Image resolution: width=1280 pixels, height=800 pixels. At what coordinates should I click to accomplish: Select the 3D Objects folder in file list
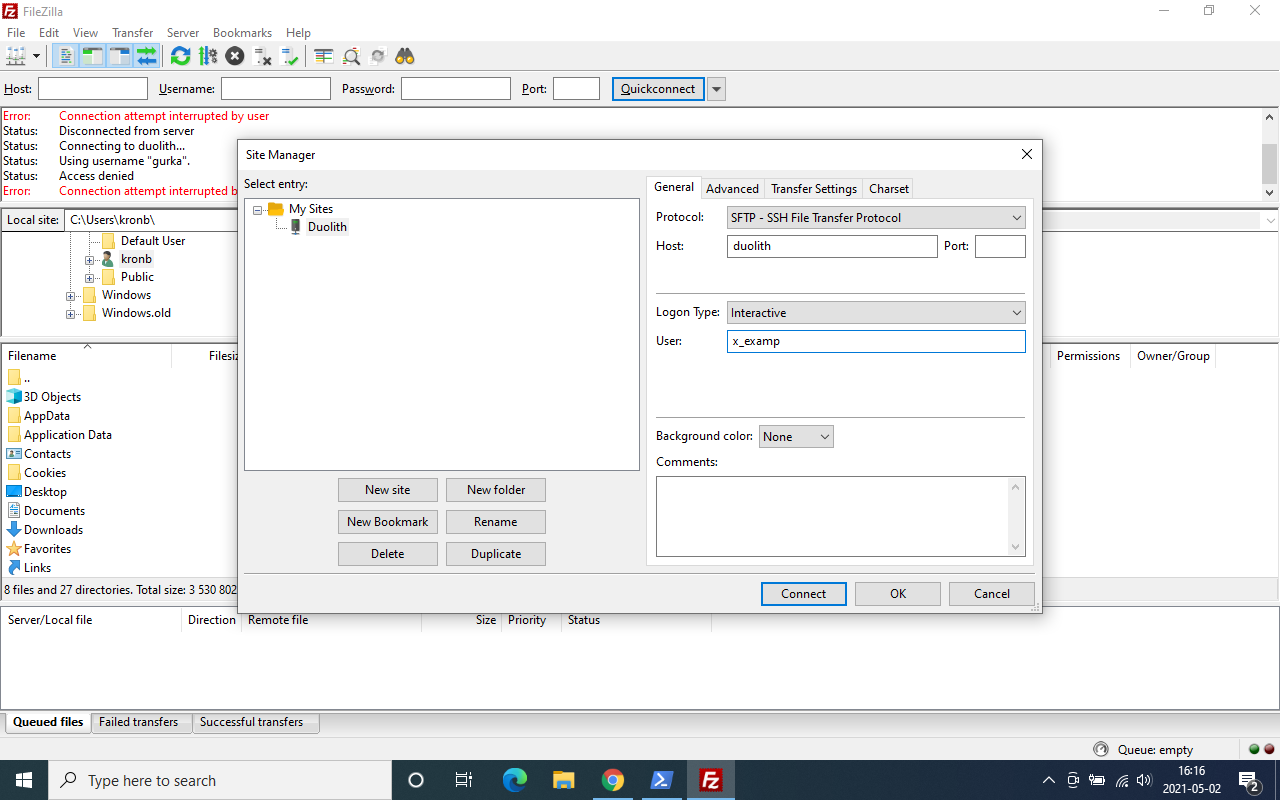pyautogui.click(x=52, y=397)
